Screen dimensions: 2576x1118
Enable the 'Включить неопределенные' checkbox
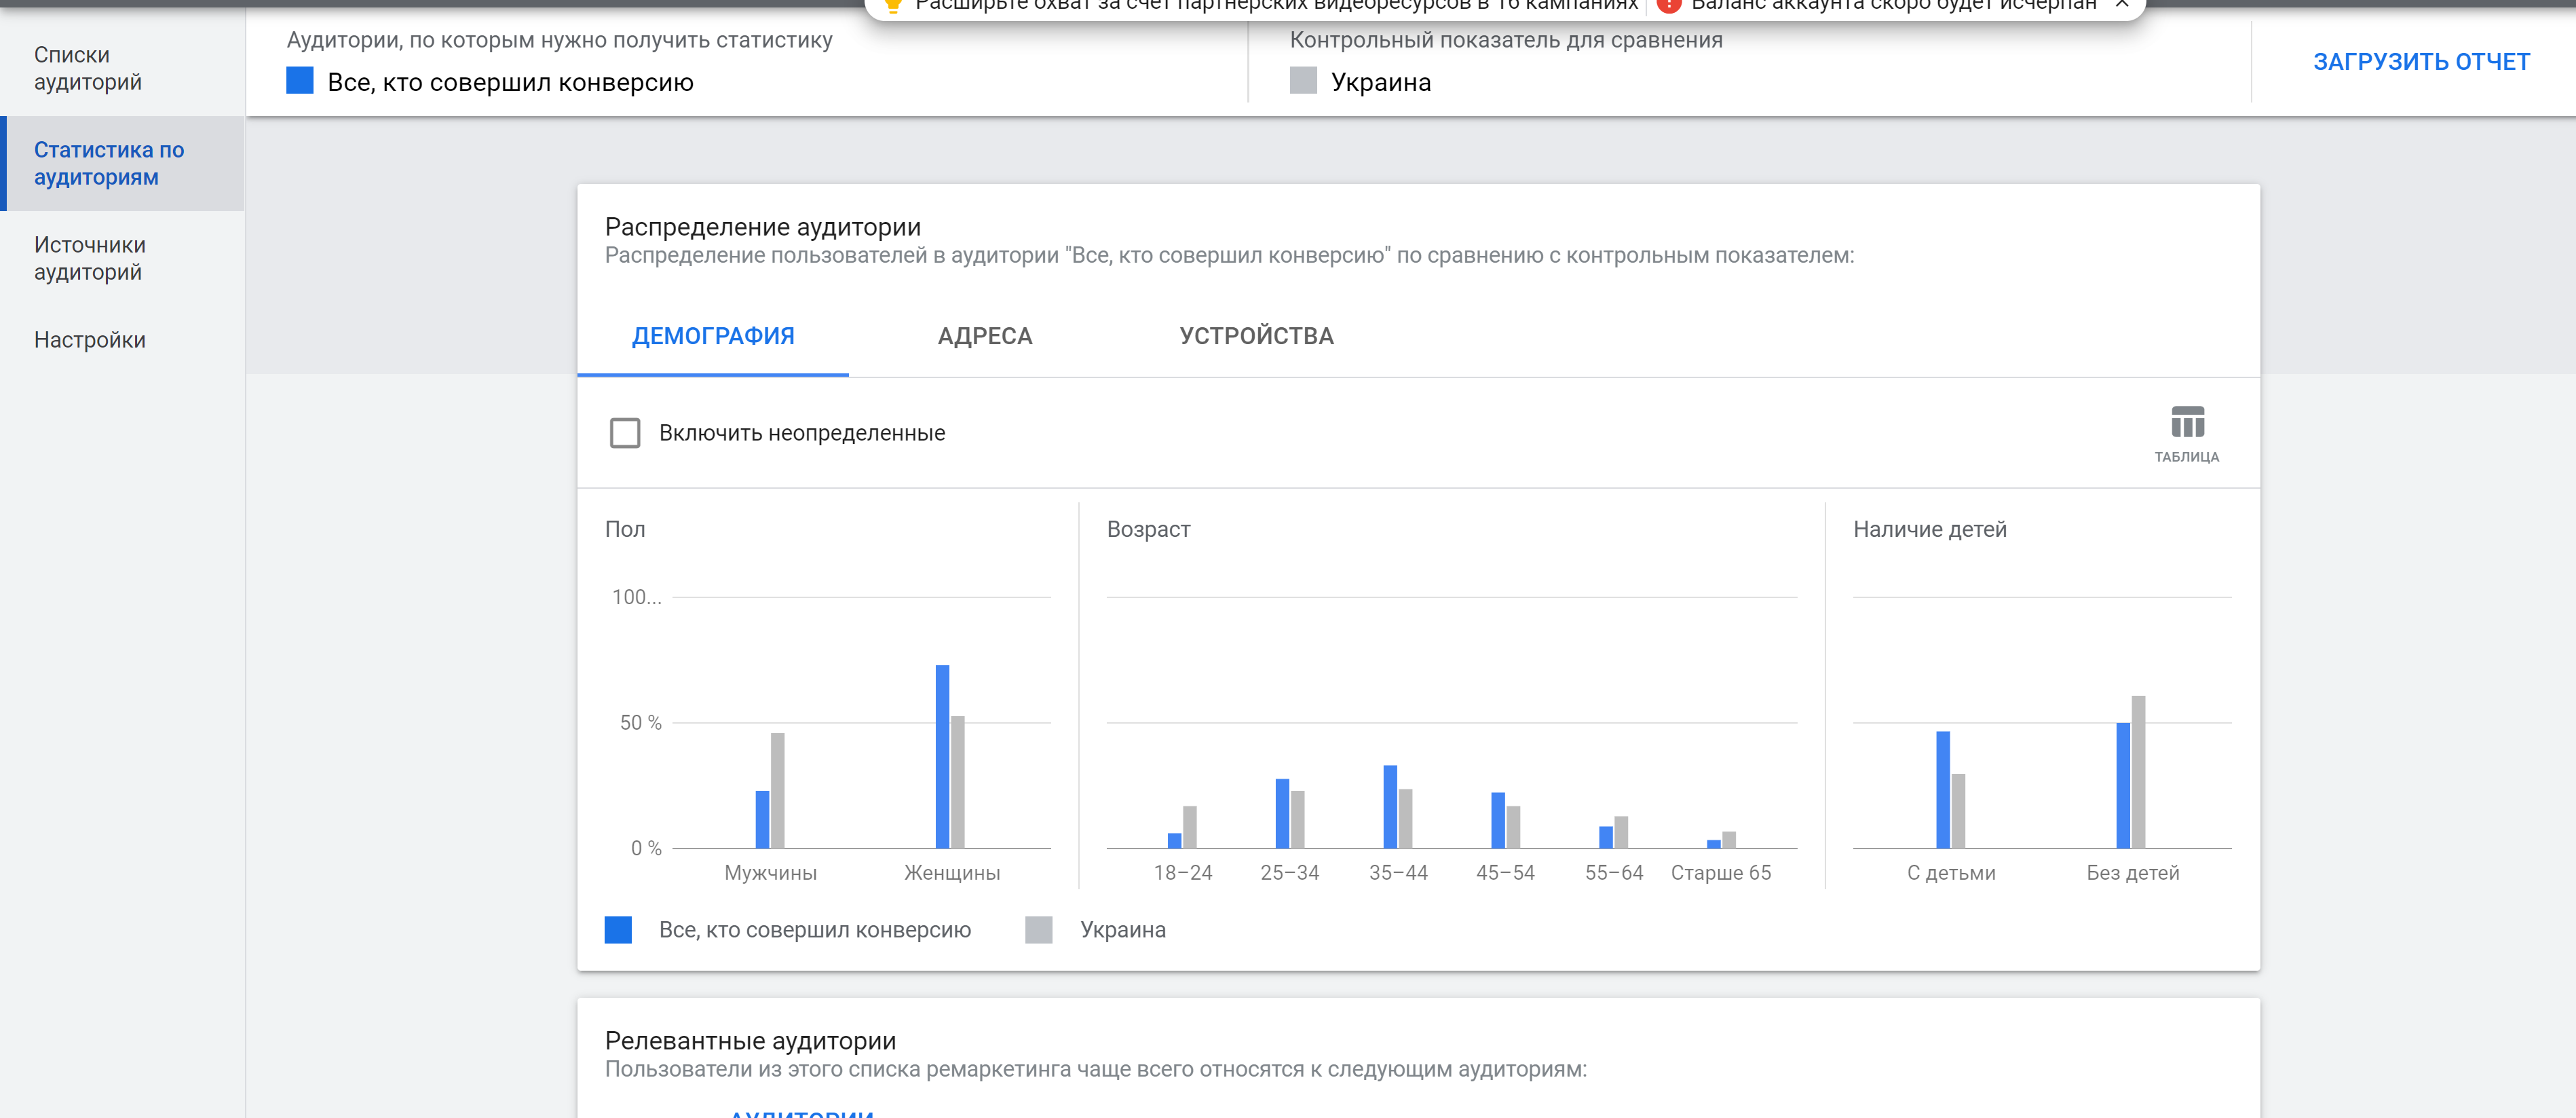[x=625, y=433]
